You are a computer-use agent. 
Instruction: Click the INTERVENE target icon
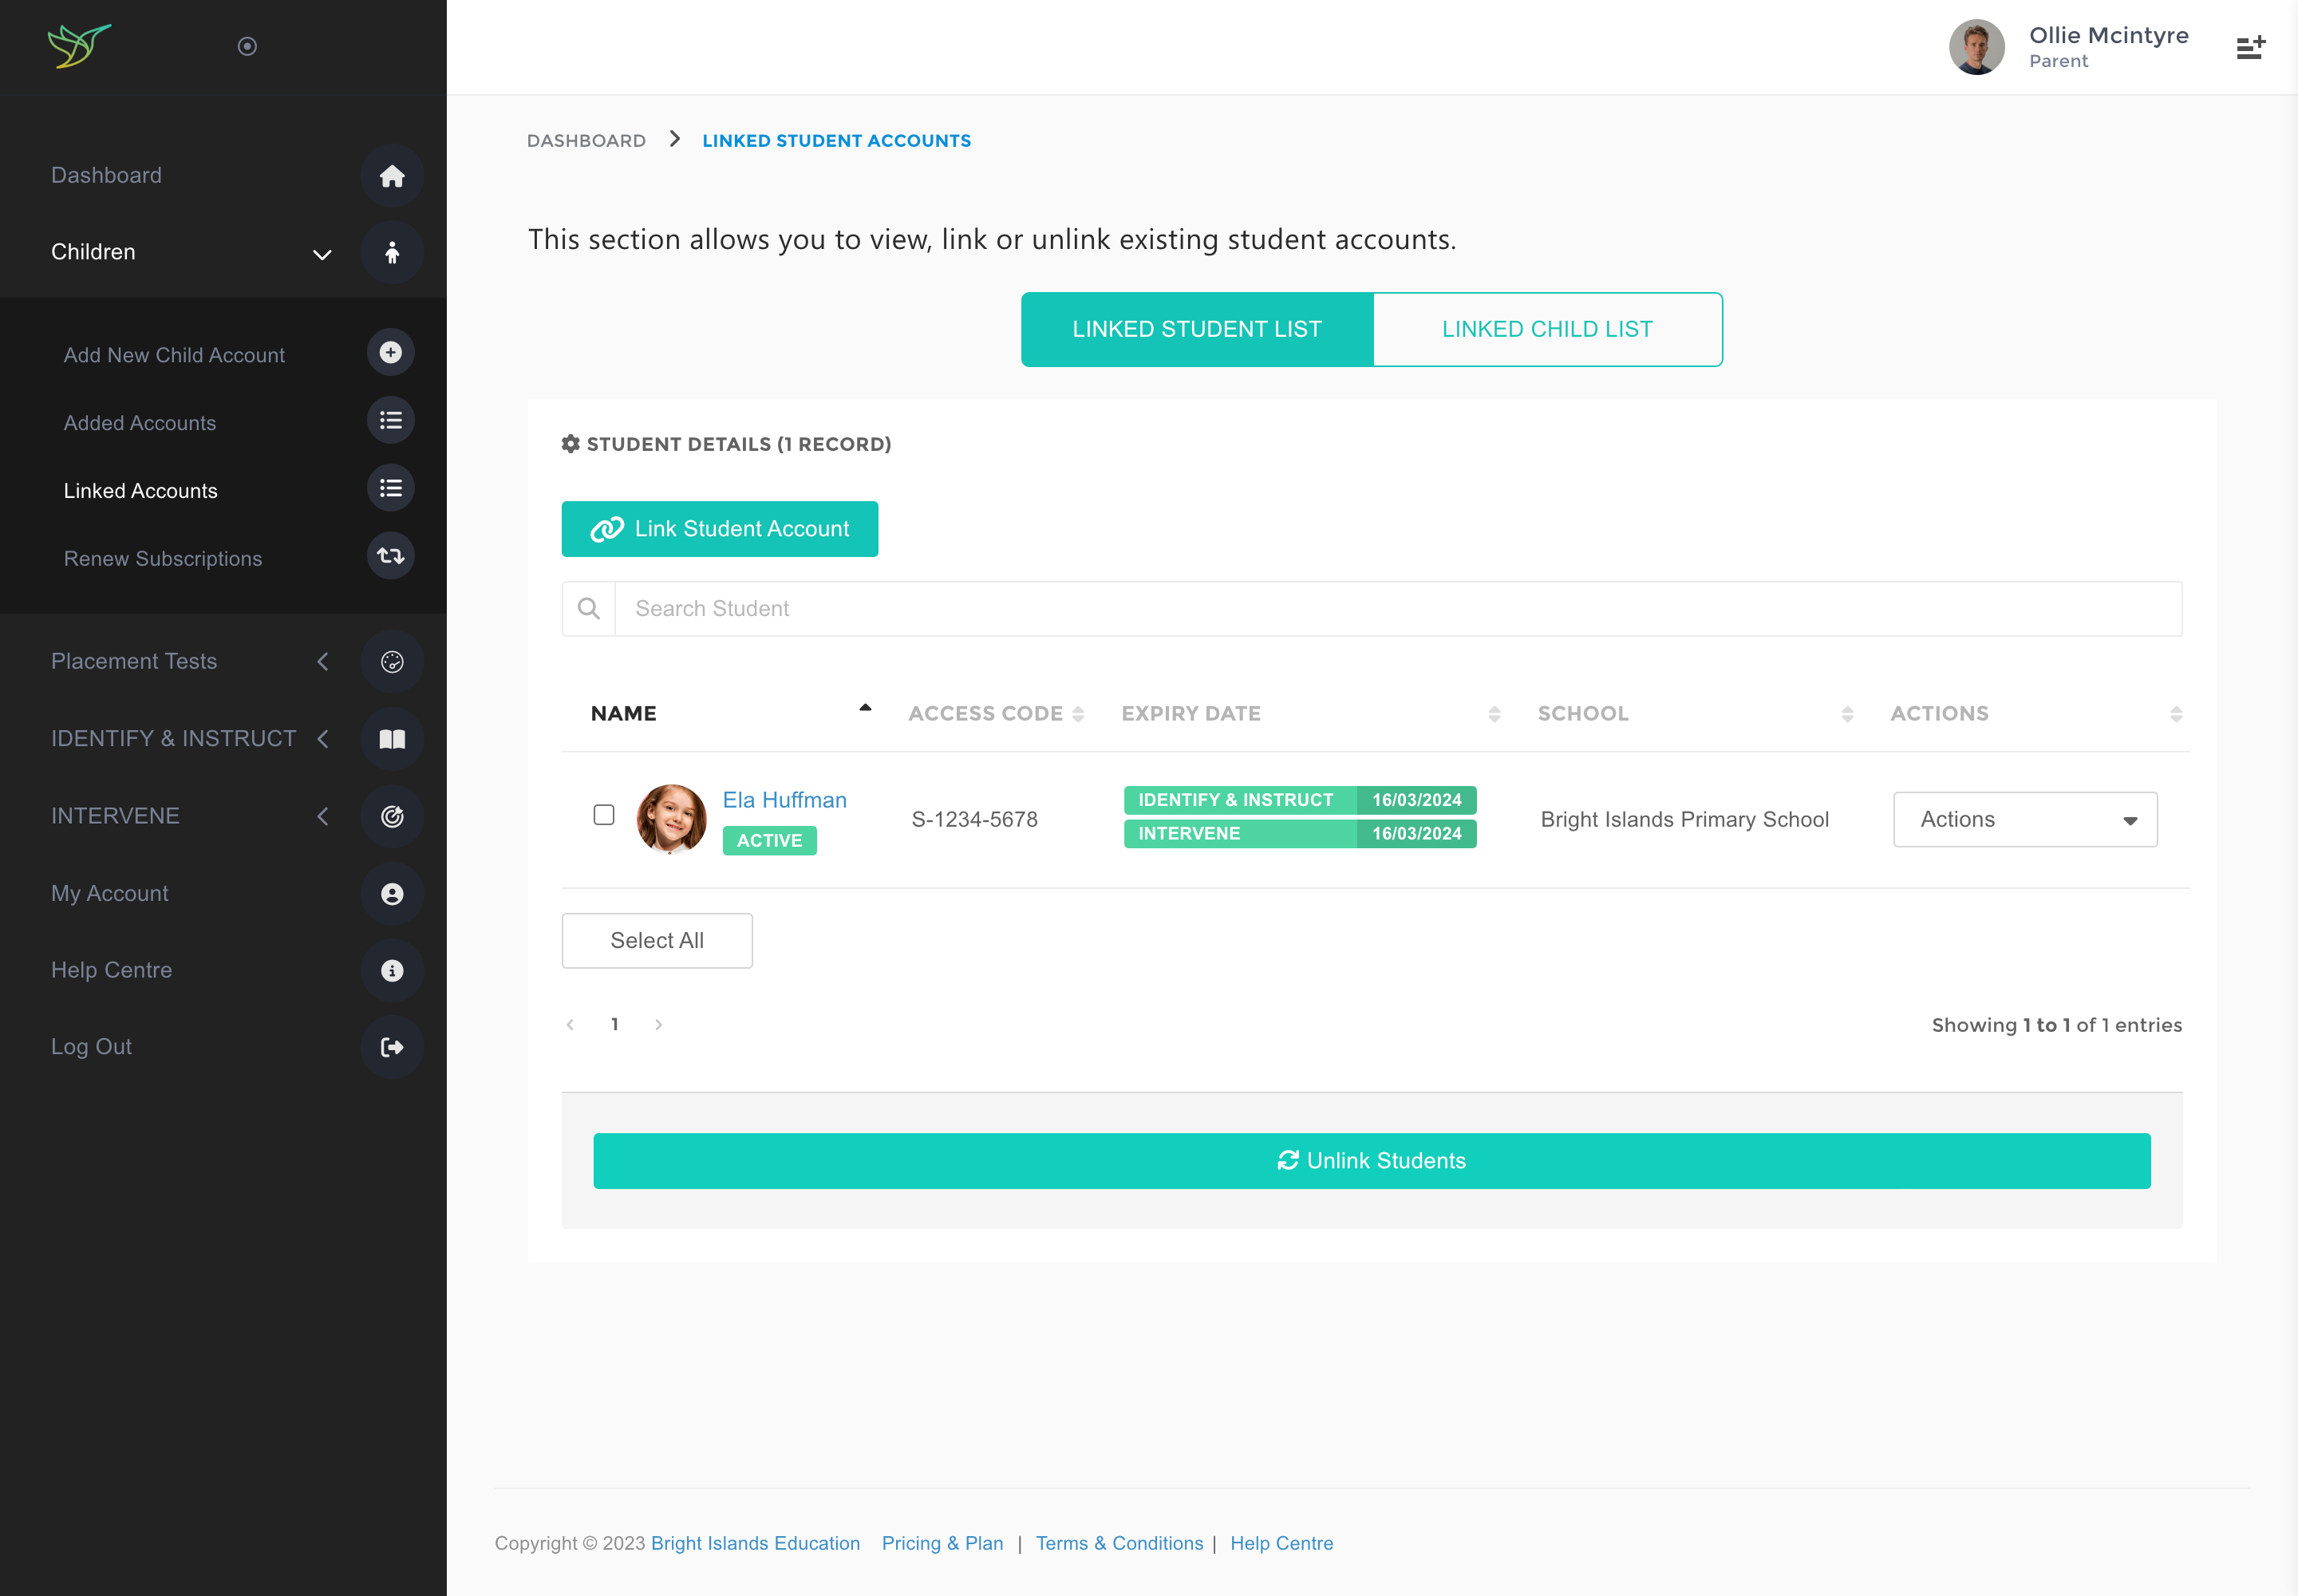point(391,816)
